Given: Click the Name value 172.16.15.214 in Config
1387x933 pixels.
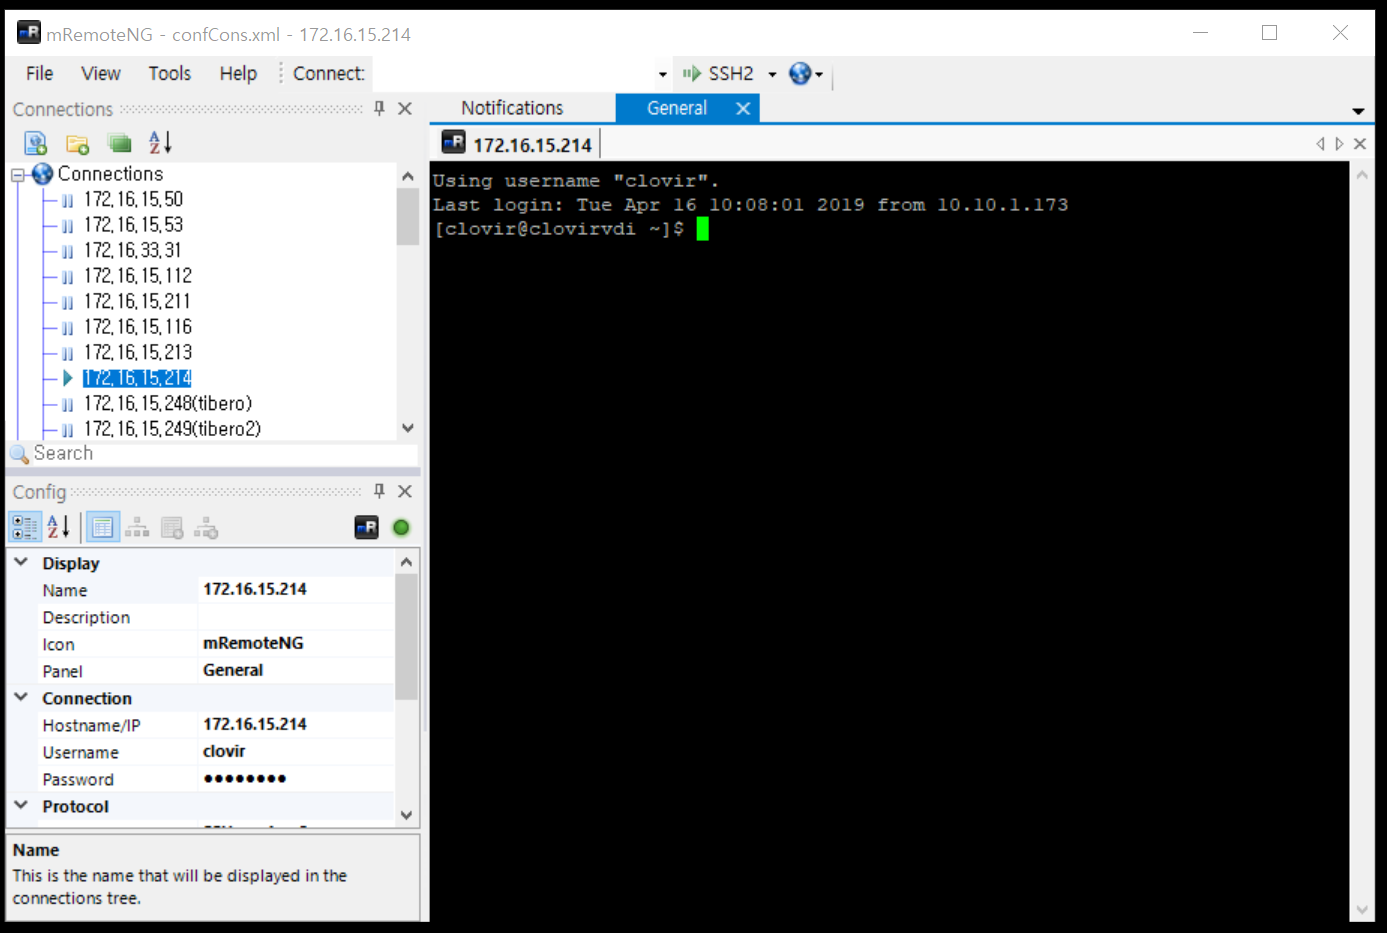Looking at the screenshot, I should pos(296,589).
